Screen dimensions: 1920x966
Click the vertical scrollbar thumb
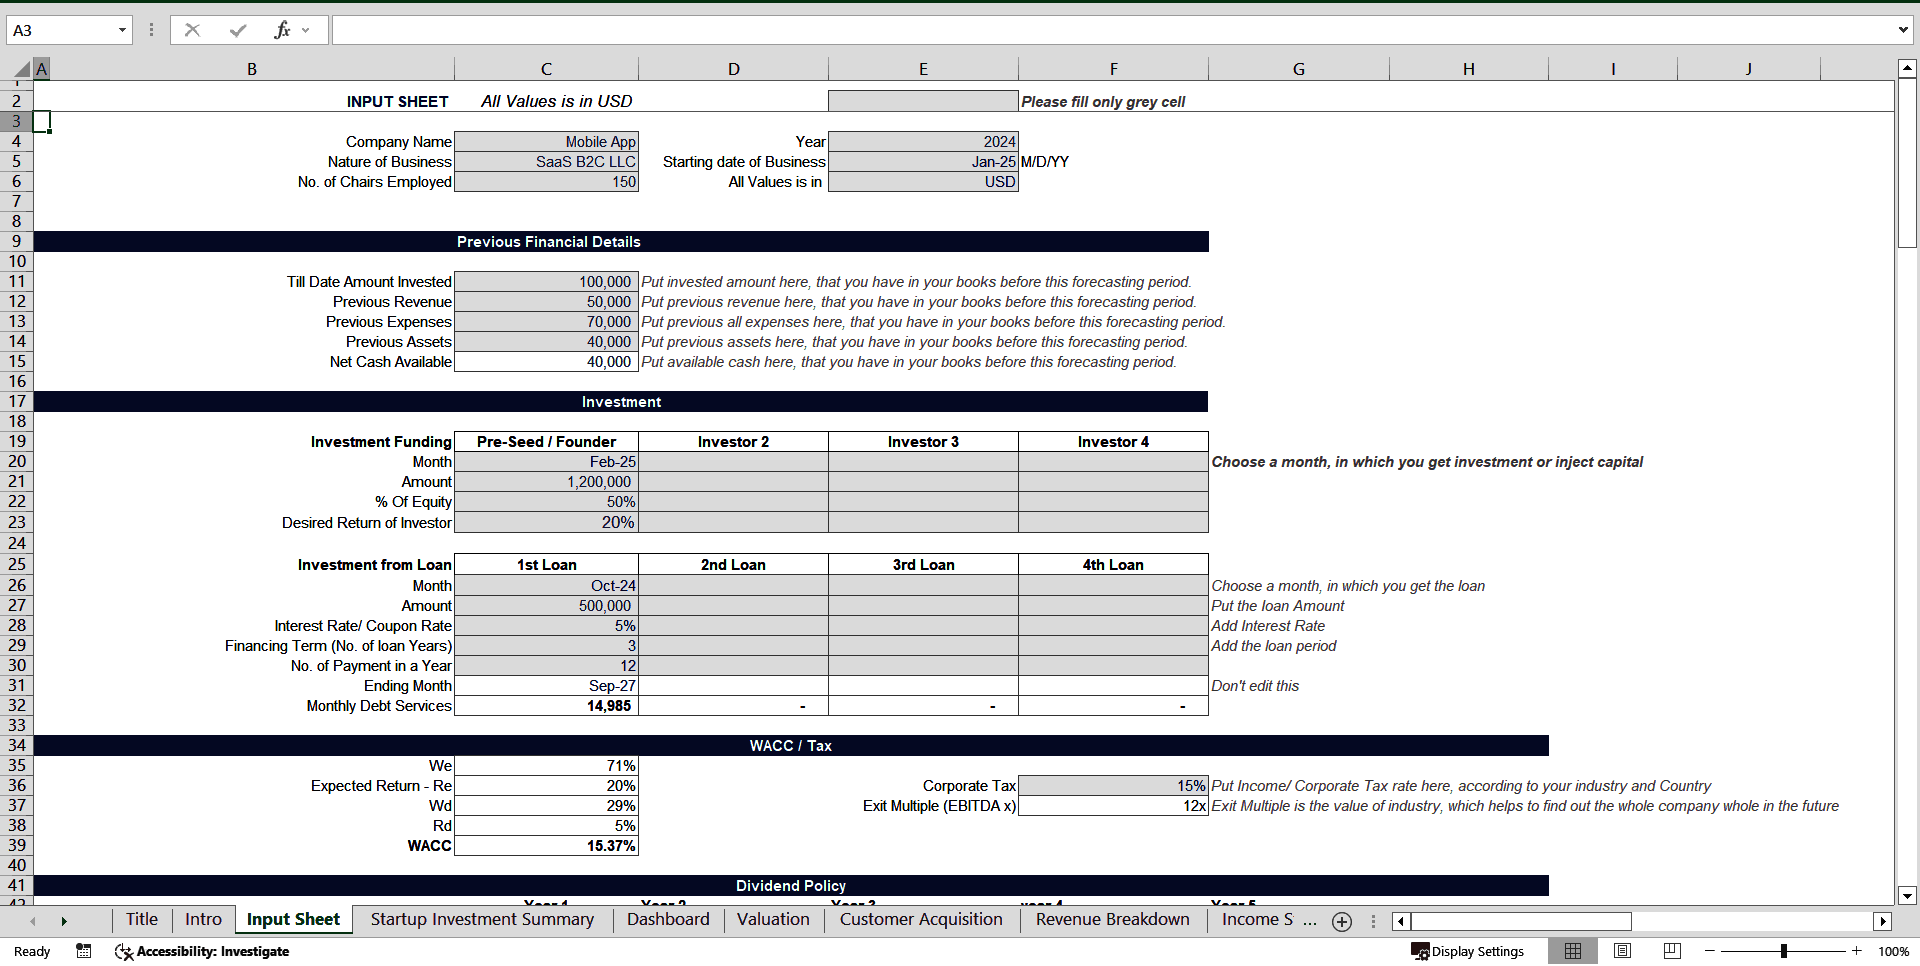coord(1907,163)
